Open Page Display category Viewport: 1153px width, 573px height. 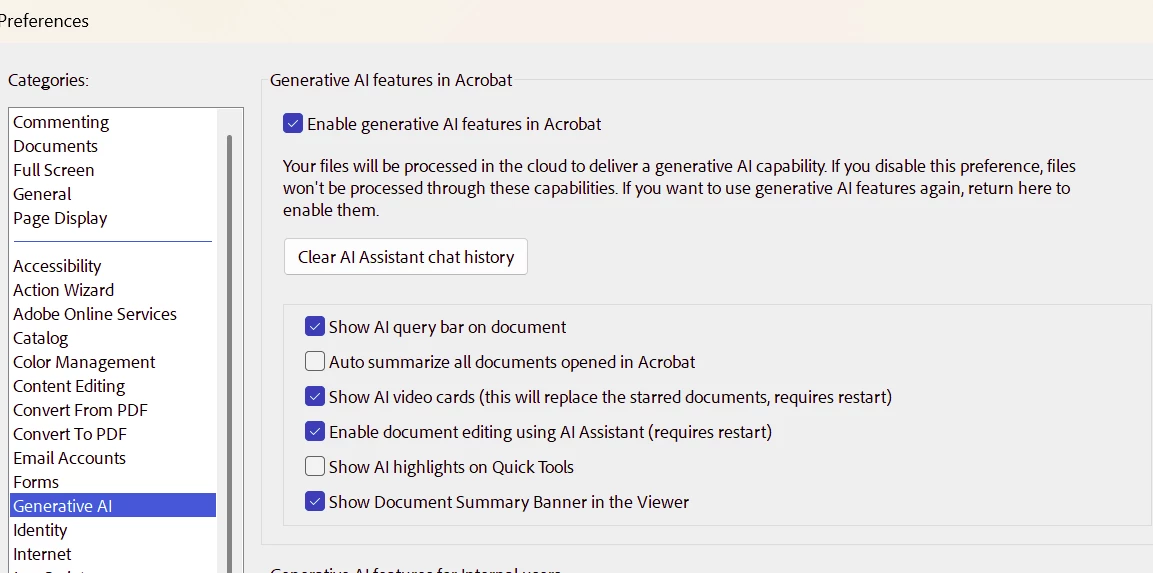[60, 218]
